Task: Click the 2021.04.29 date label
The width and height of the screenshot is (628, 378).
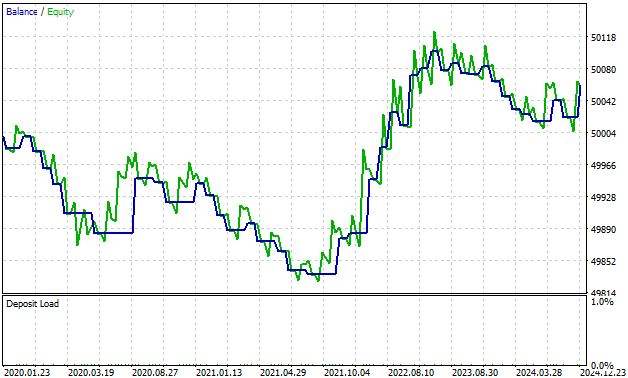Action: [283, 373]
